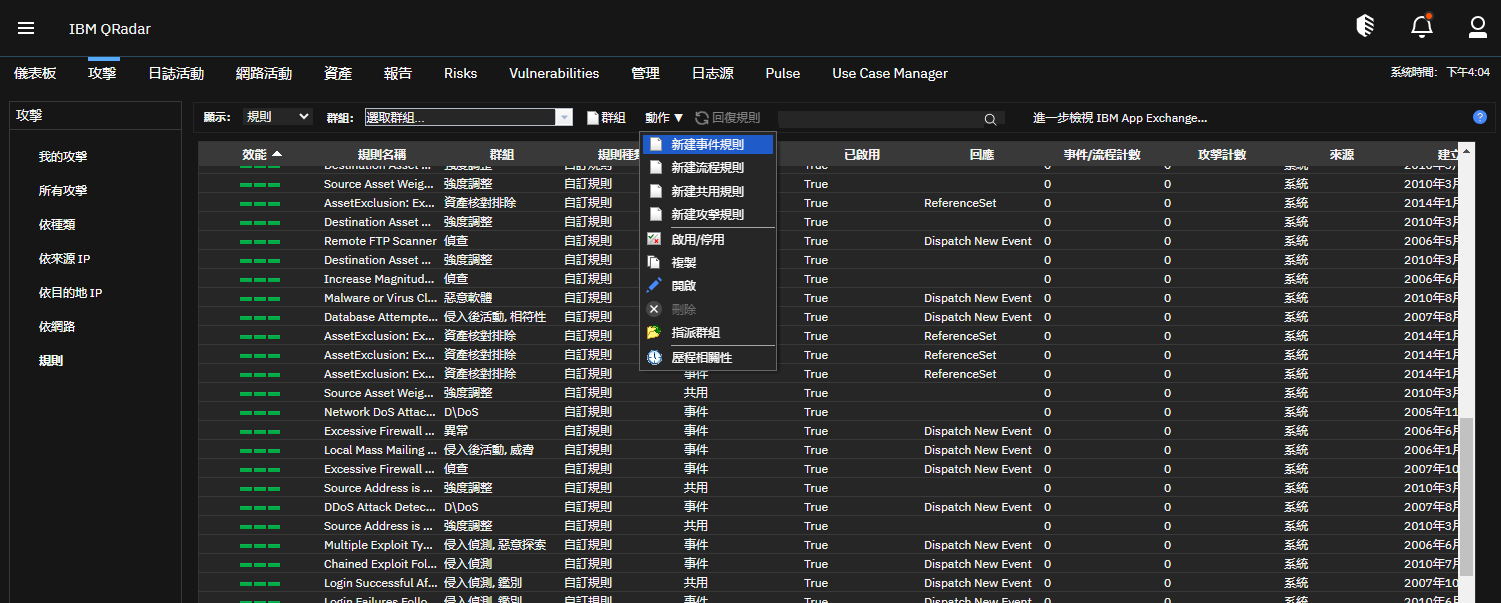
Task: Open the Use Case Manager tab
Action: [890, 73]
